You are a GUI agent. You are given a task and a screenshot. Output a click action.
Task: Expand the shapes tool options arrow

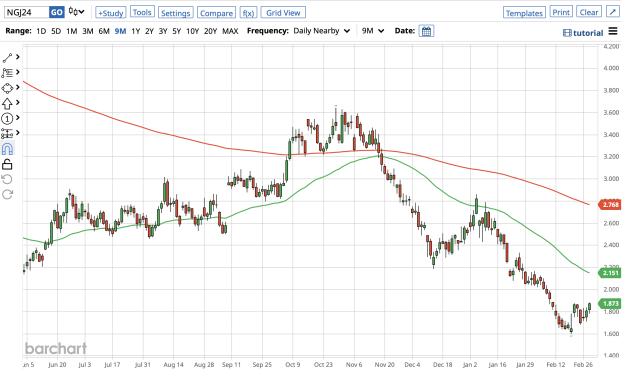coord(18,88)
